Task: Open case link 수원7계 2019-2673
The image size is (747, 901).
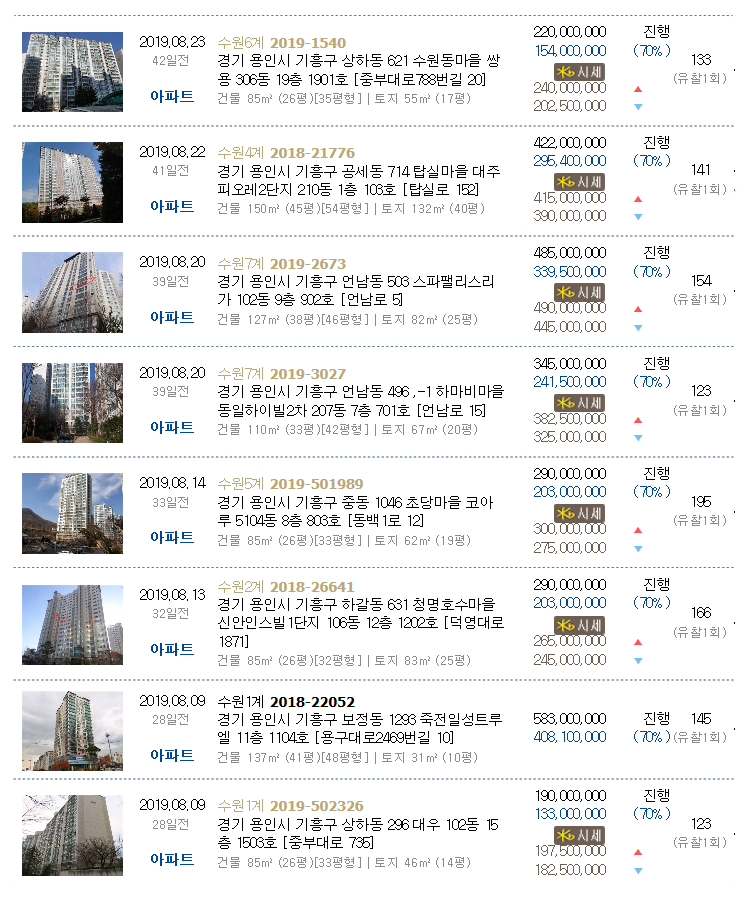Action: 282,264
